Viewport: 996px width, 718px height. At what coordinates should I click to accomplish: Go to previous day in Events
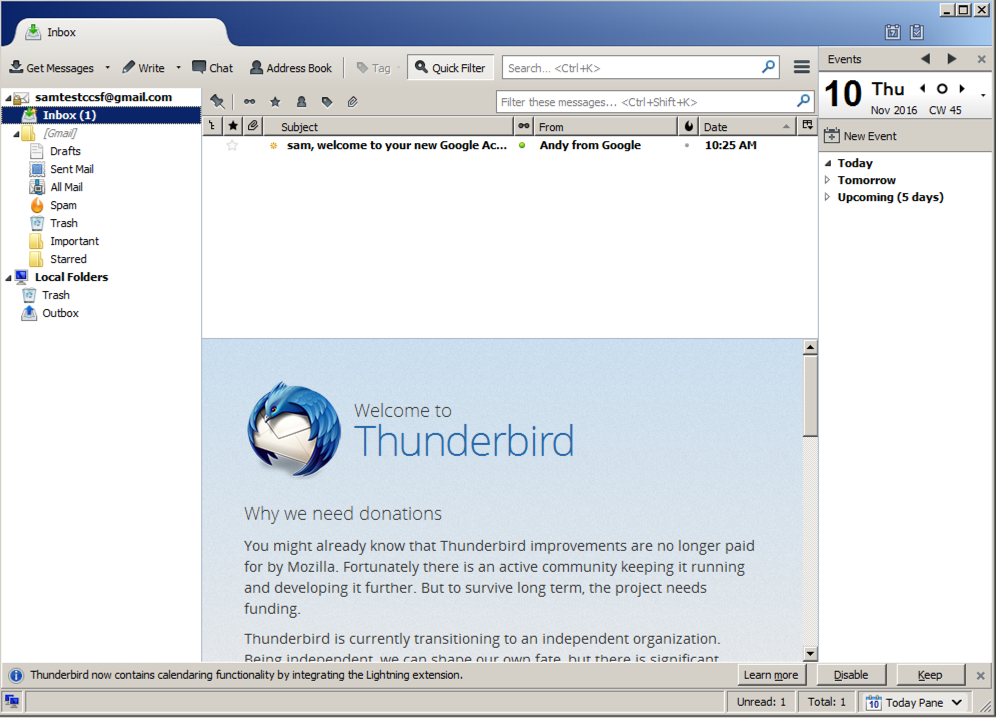(922, 88)
